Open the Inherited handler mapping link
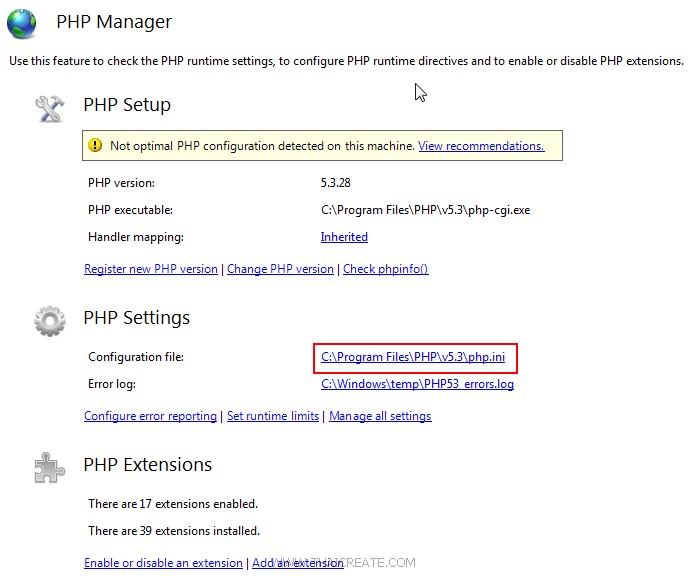Image resolution: width=689 pixels, height=588 pixels. pos(344,237)
